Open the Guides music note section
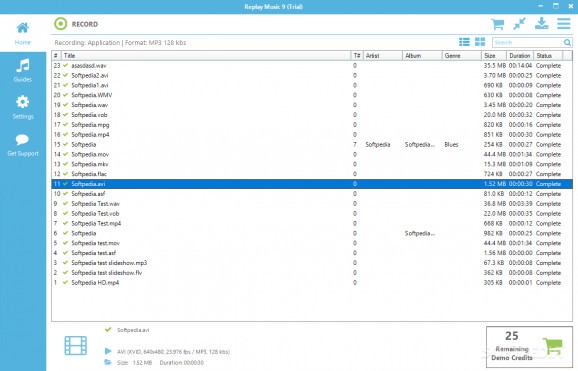578x371 pixels. (x=22, y=70)
